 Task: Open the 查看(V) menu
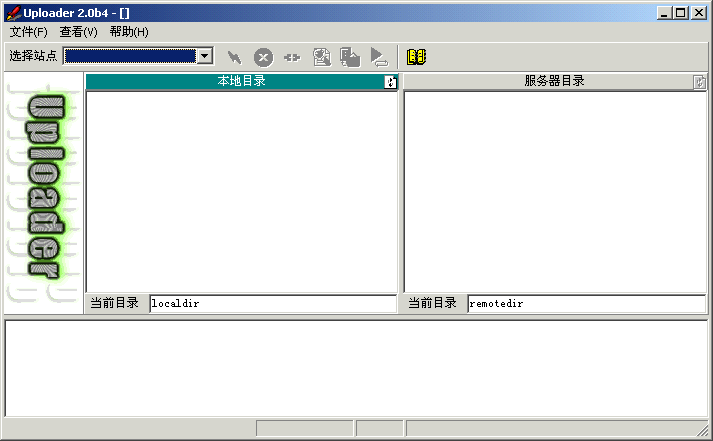pos(78,32)
